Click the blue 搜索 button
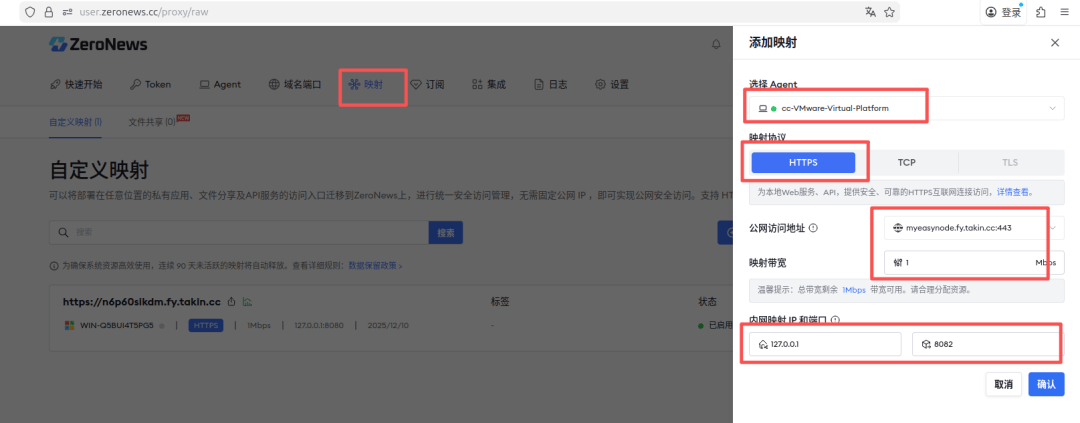The height and width of the screenshot is (423, 1080). 446,233
